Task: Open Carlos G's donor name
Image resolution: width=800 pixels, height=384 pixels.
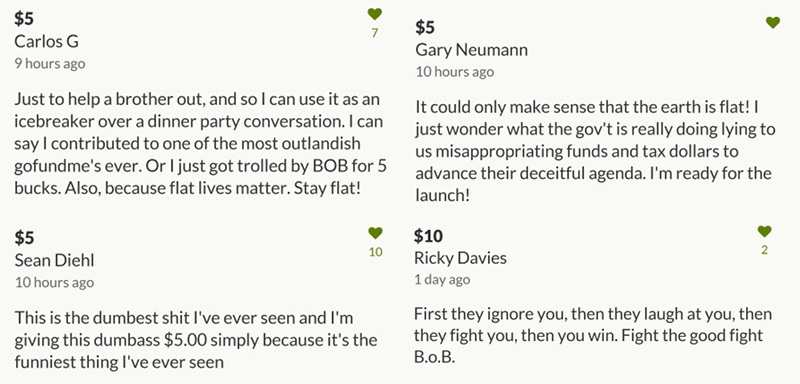Action: (46, 41)
